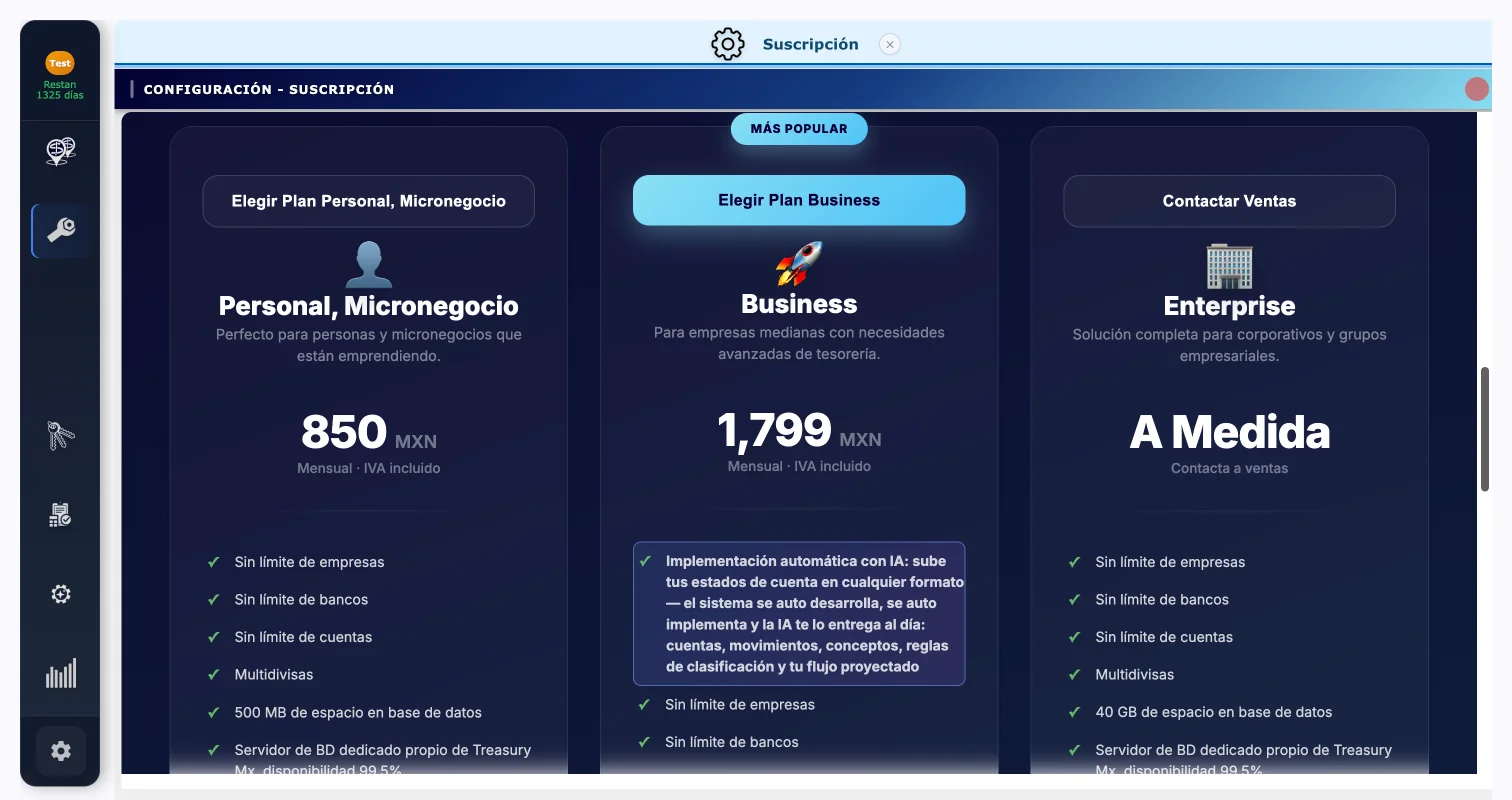The image size is (1512, 800).
Task: Click '40 GB de espacio en base de datos'
Action: (1214, 713)
